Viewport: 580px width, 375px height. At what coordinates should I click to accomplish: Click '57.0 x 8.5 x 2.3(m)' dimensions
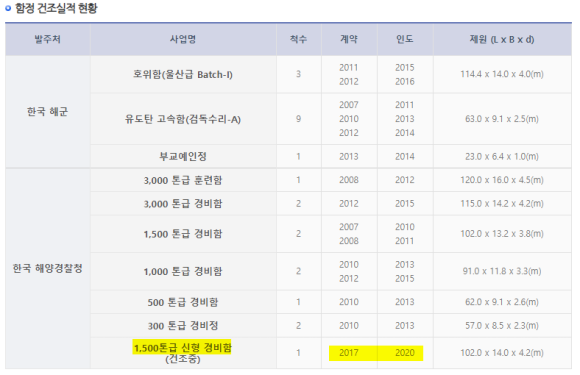tap(502, 326)
